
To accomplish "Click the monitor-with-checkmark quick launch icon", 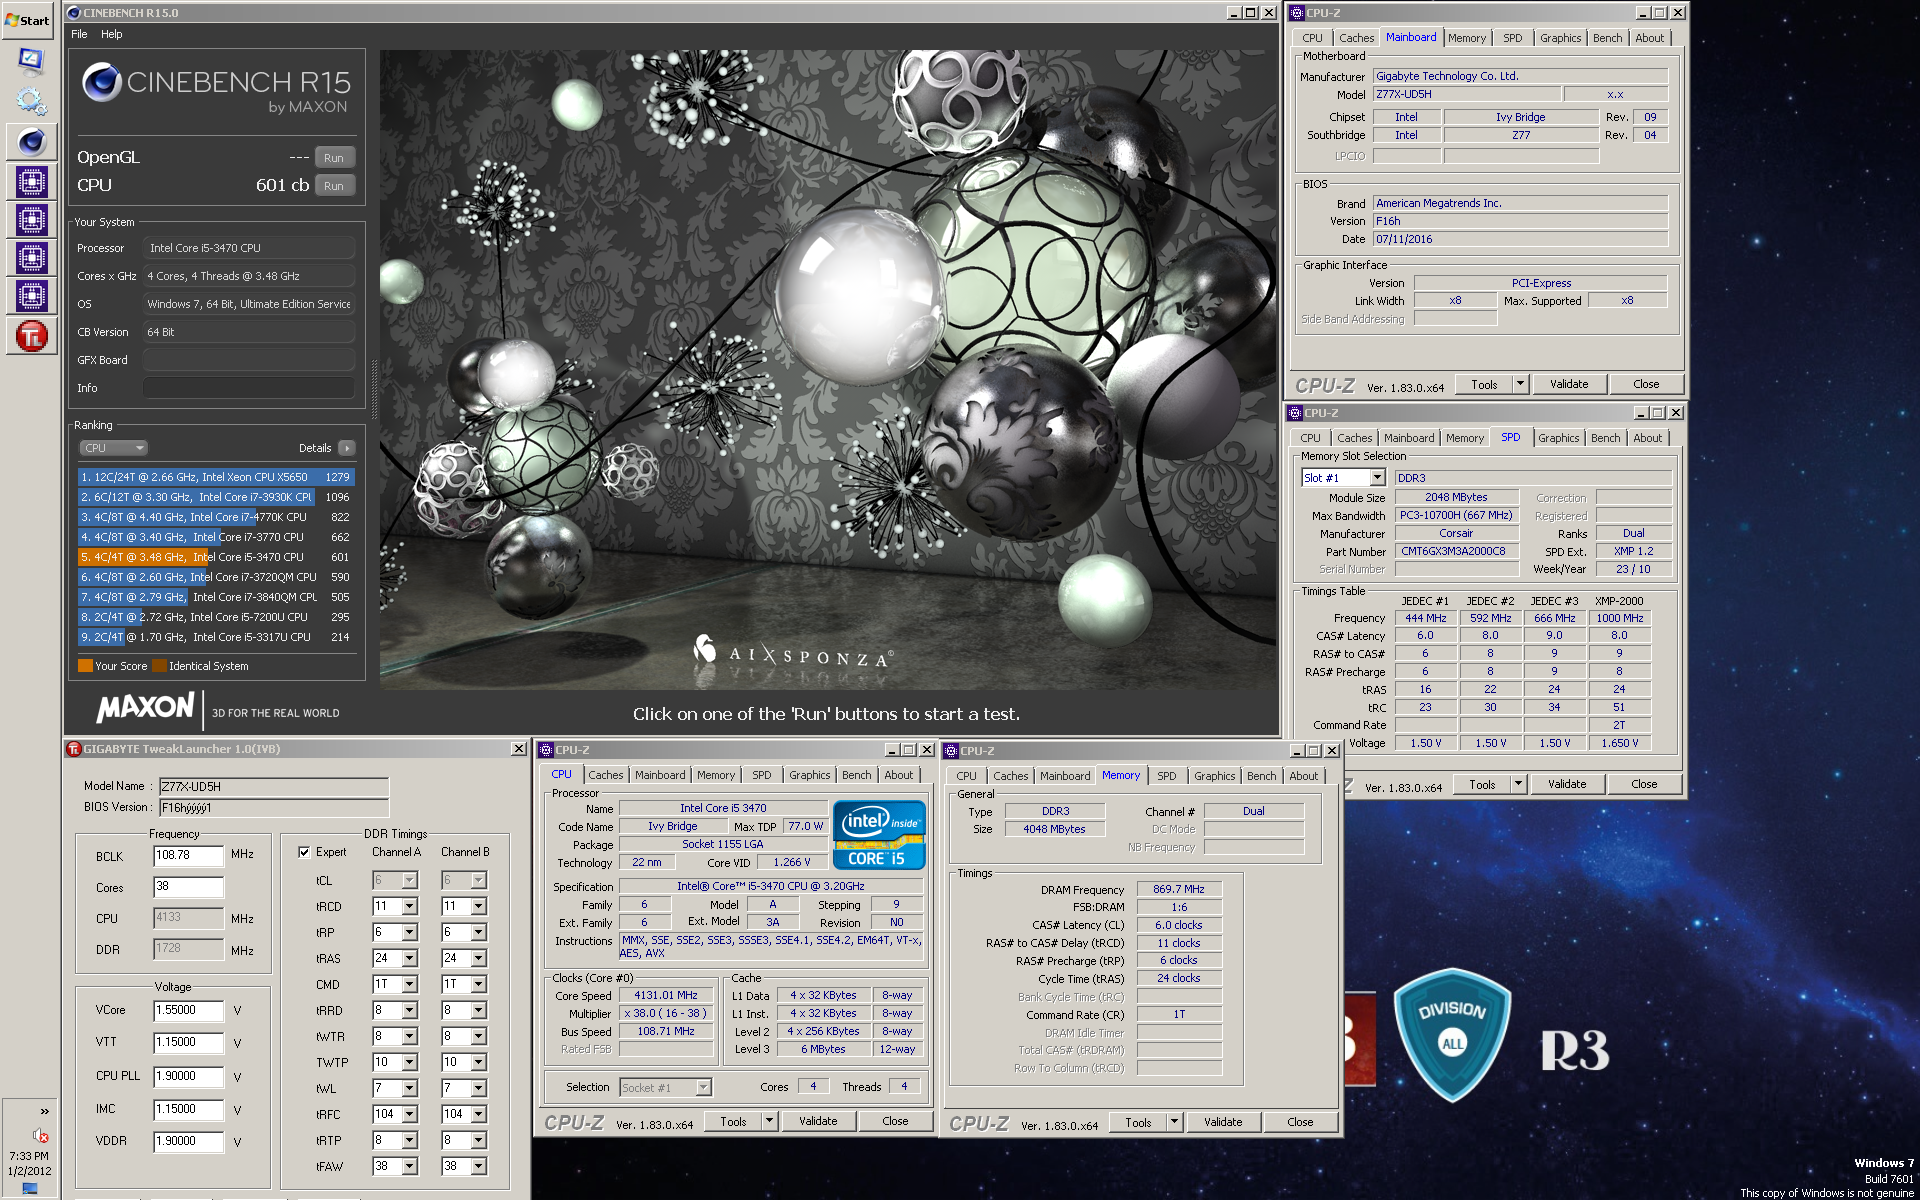I will (x=31, y=60).
